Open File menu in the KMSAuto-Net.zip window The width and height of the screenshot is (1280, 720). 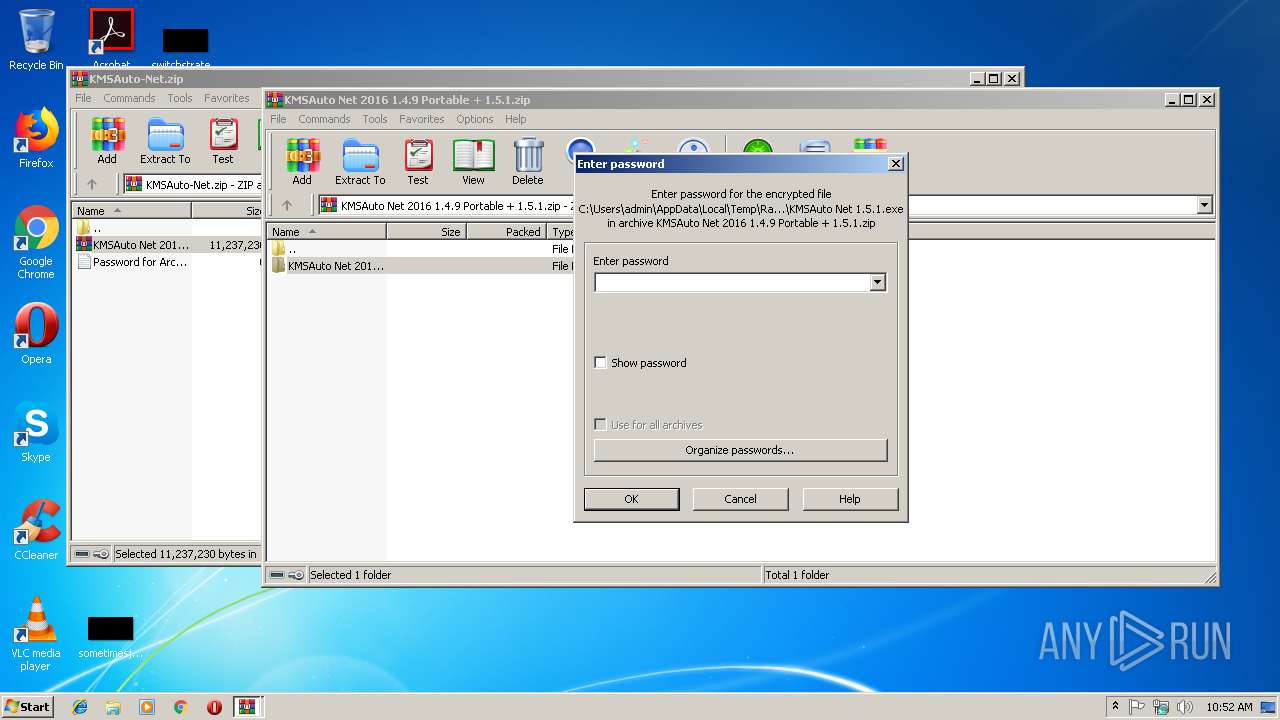pos(83,98)
